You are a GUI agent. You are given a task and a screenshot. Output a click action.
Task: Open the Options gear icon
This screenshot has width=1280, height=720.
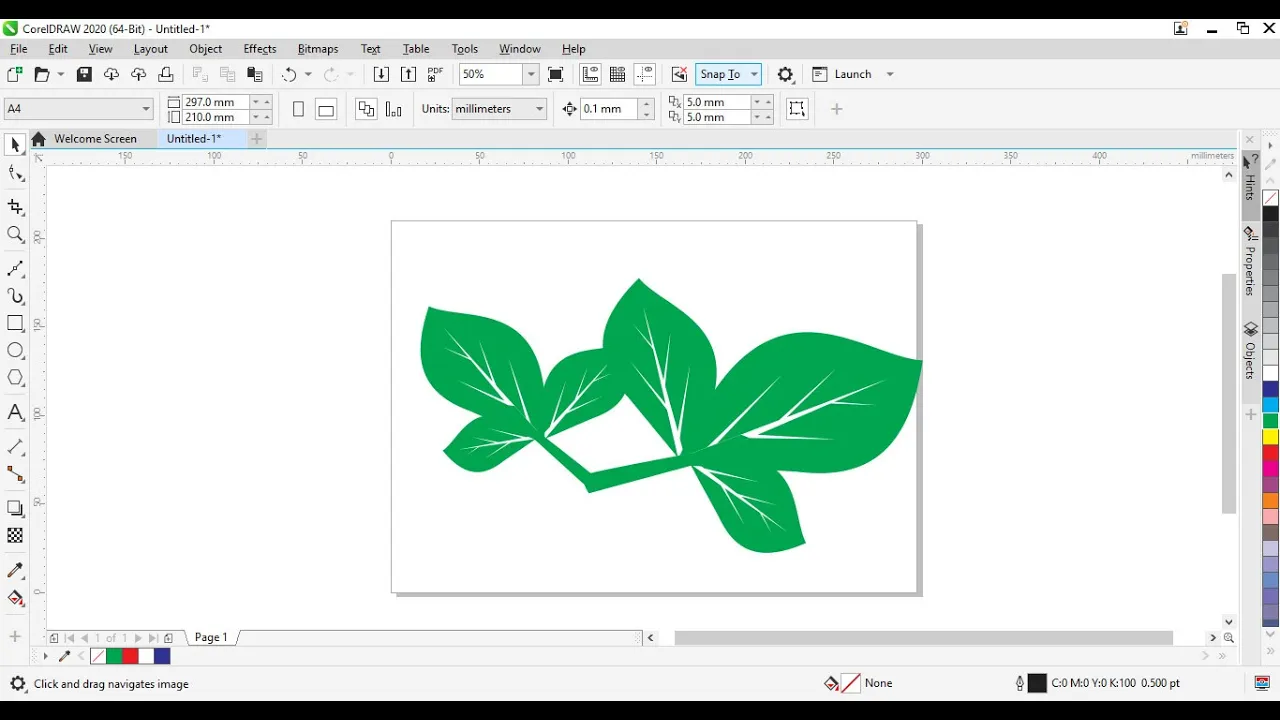[x=786, y=74]
